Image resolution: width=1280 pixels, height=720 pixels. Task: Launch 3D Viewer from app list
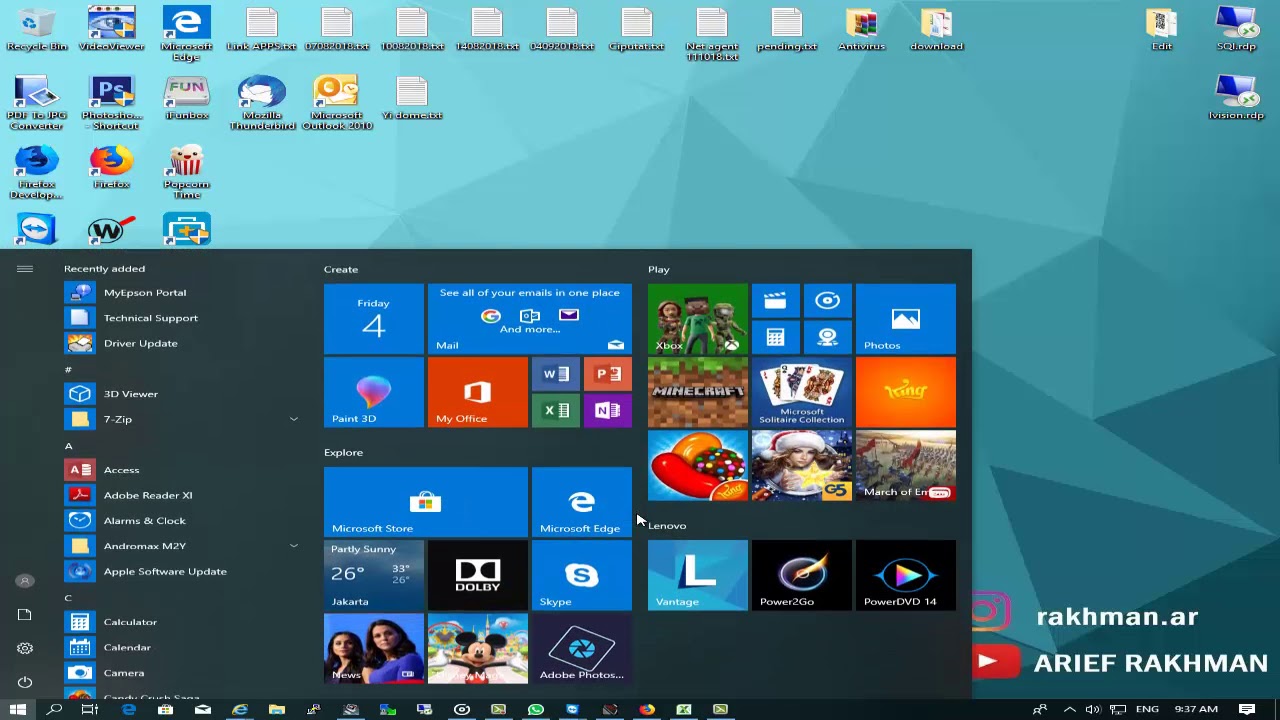(184, 394)
